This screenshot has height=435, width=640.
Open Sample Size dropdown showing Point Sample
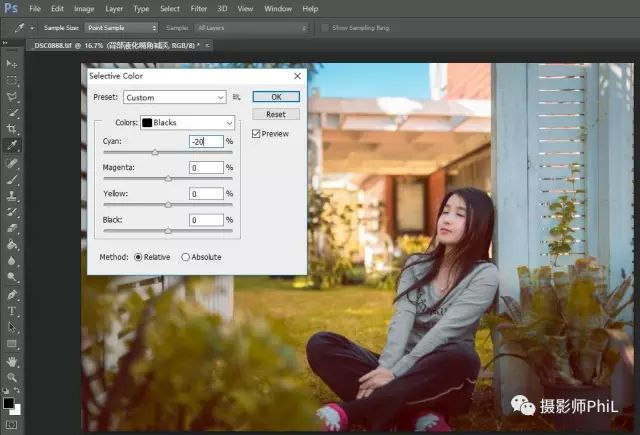point(121,28)
